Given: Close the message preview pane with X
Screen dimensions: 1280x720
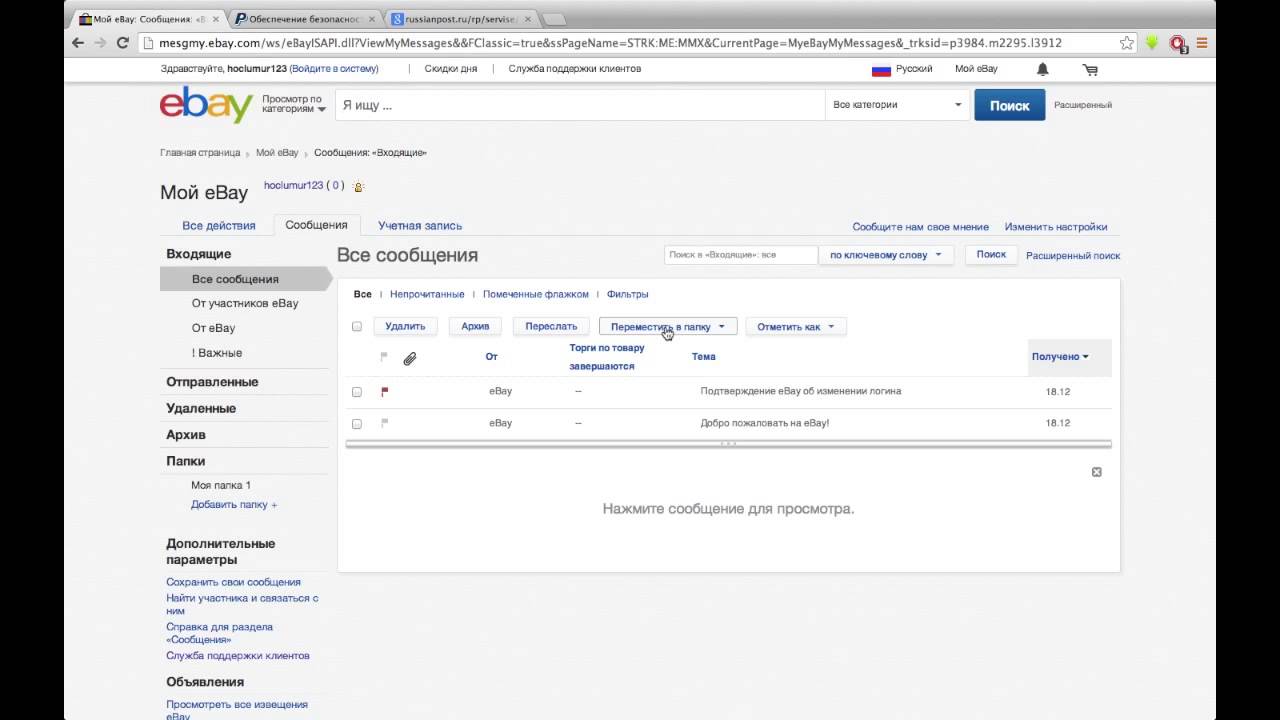Looking at the screenshot, I should pos(1097,472).
